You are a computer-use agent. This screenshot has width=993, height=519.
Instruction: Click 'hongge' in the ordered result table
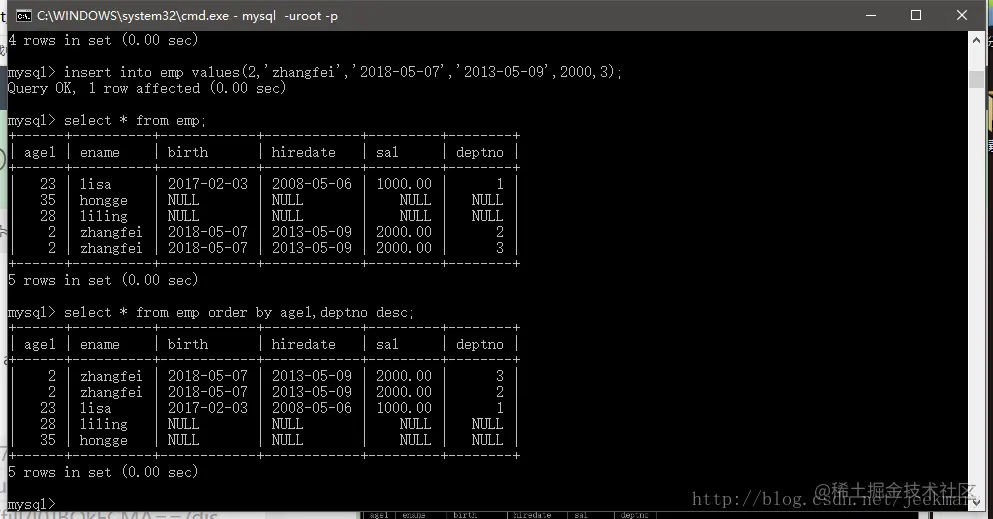tap(104, 441)
